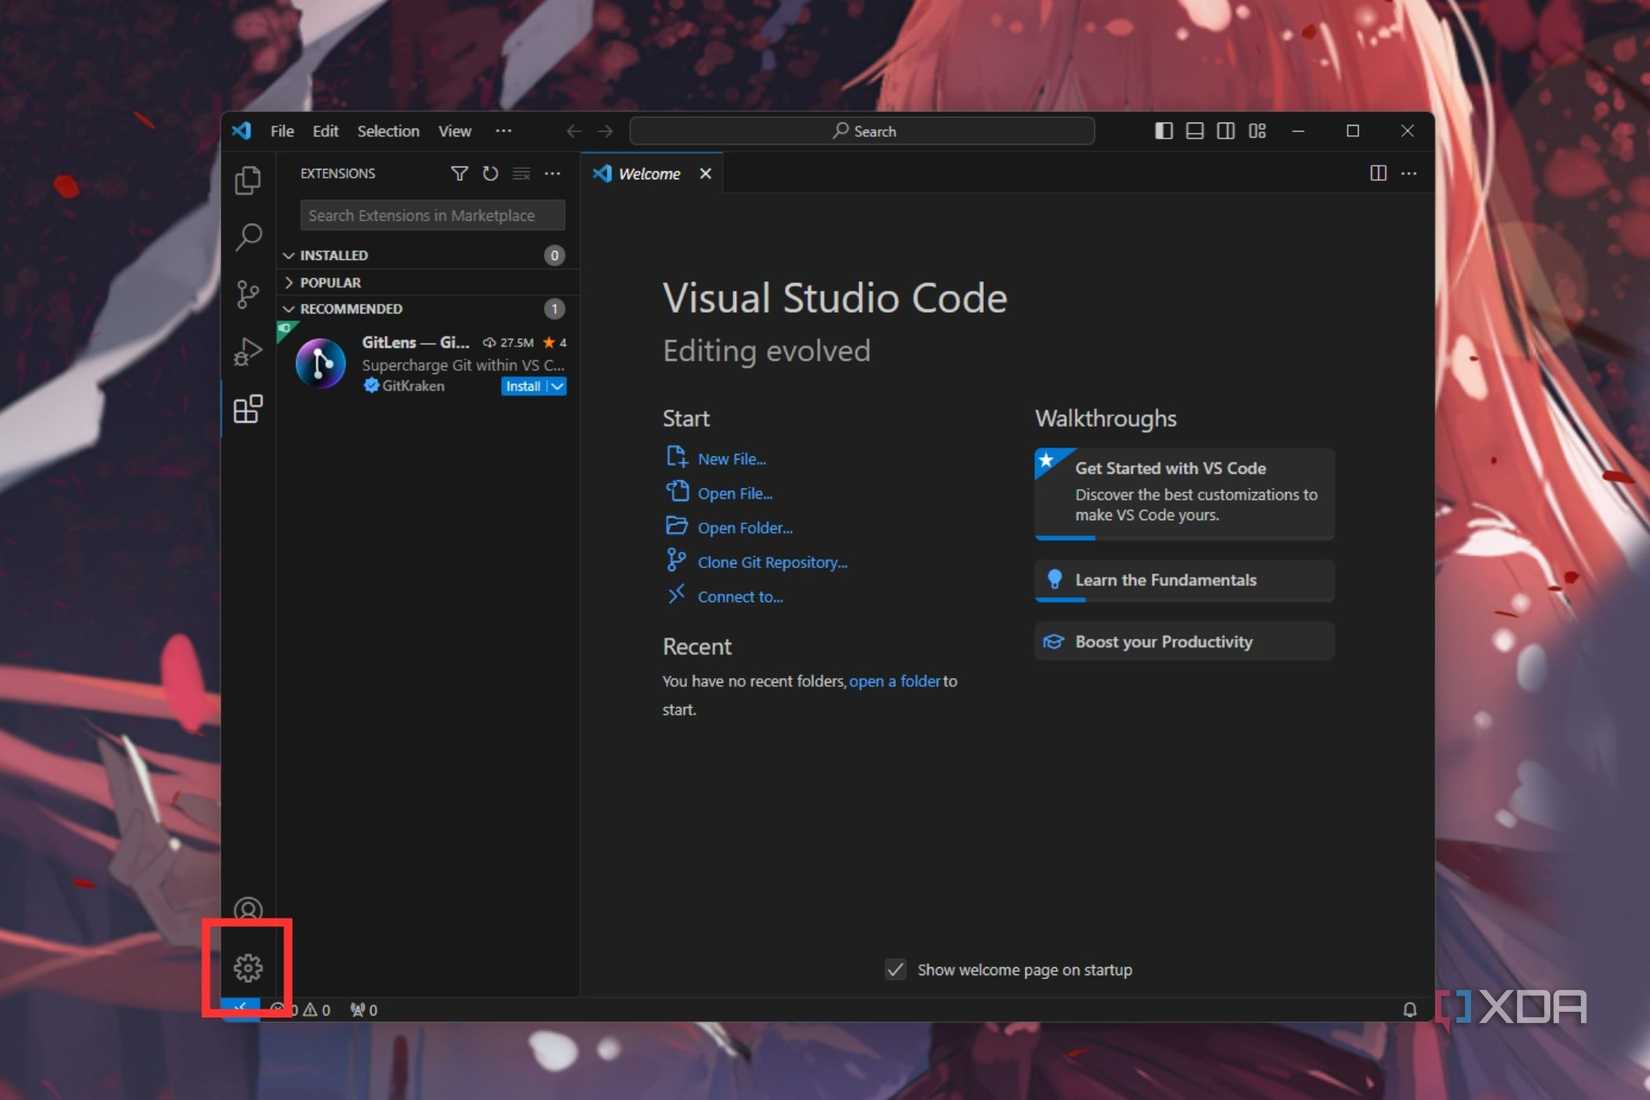Open the Install dropdown arrow for GitLens

coord(557,387)
